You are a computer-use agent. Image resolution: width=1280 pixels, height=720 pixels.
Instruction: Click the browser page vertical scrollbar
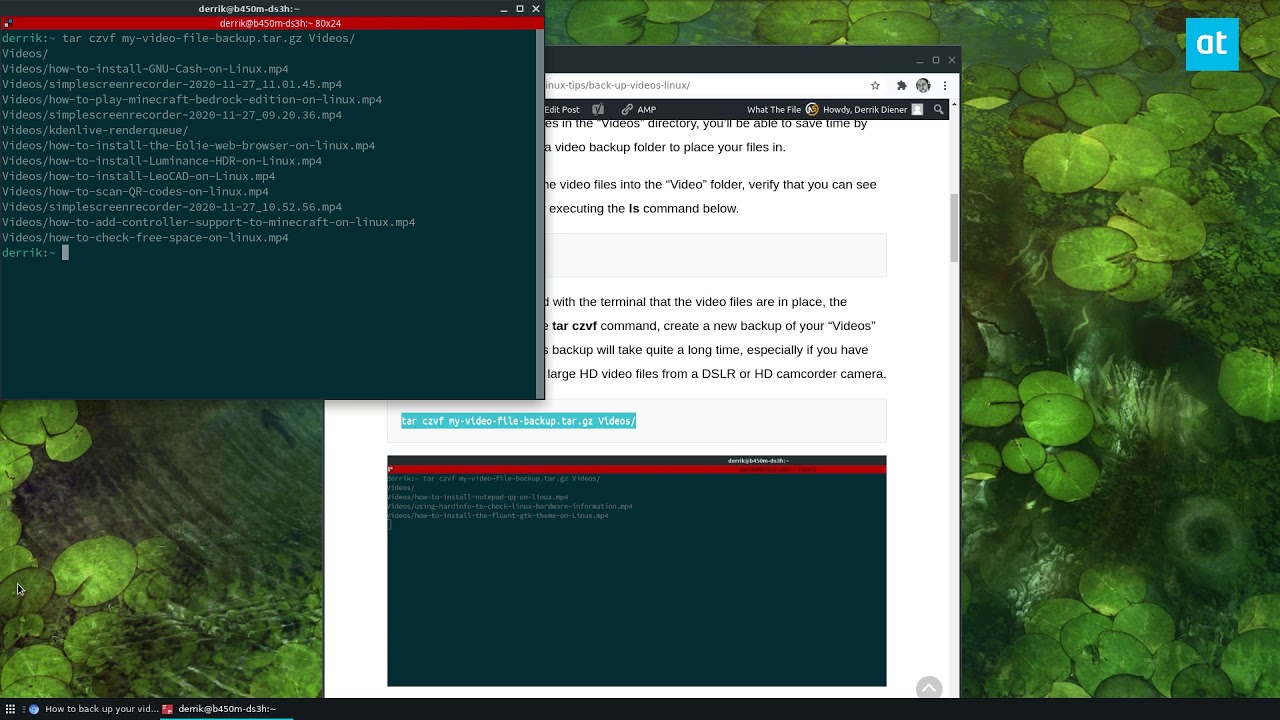(x=954, y=228)
